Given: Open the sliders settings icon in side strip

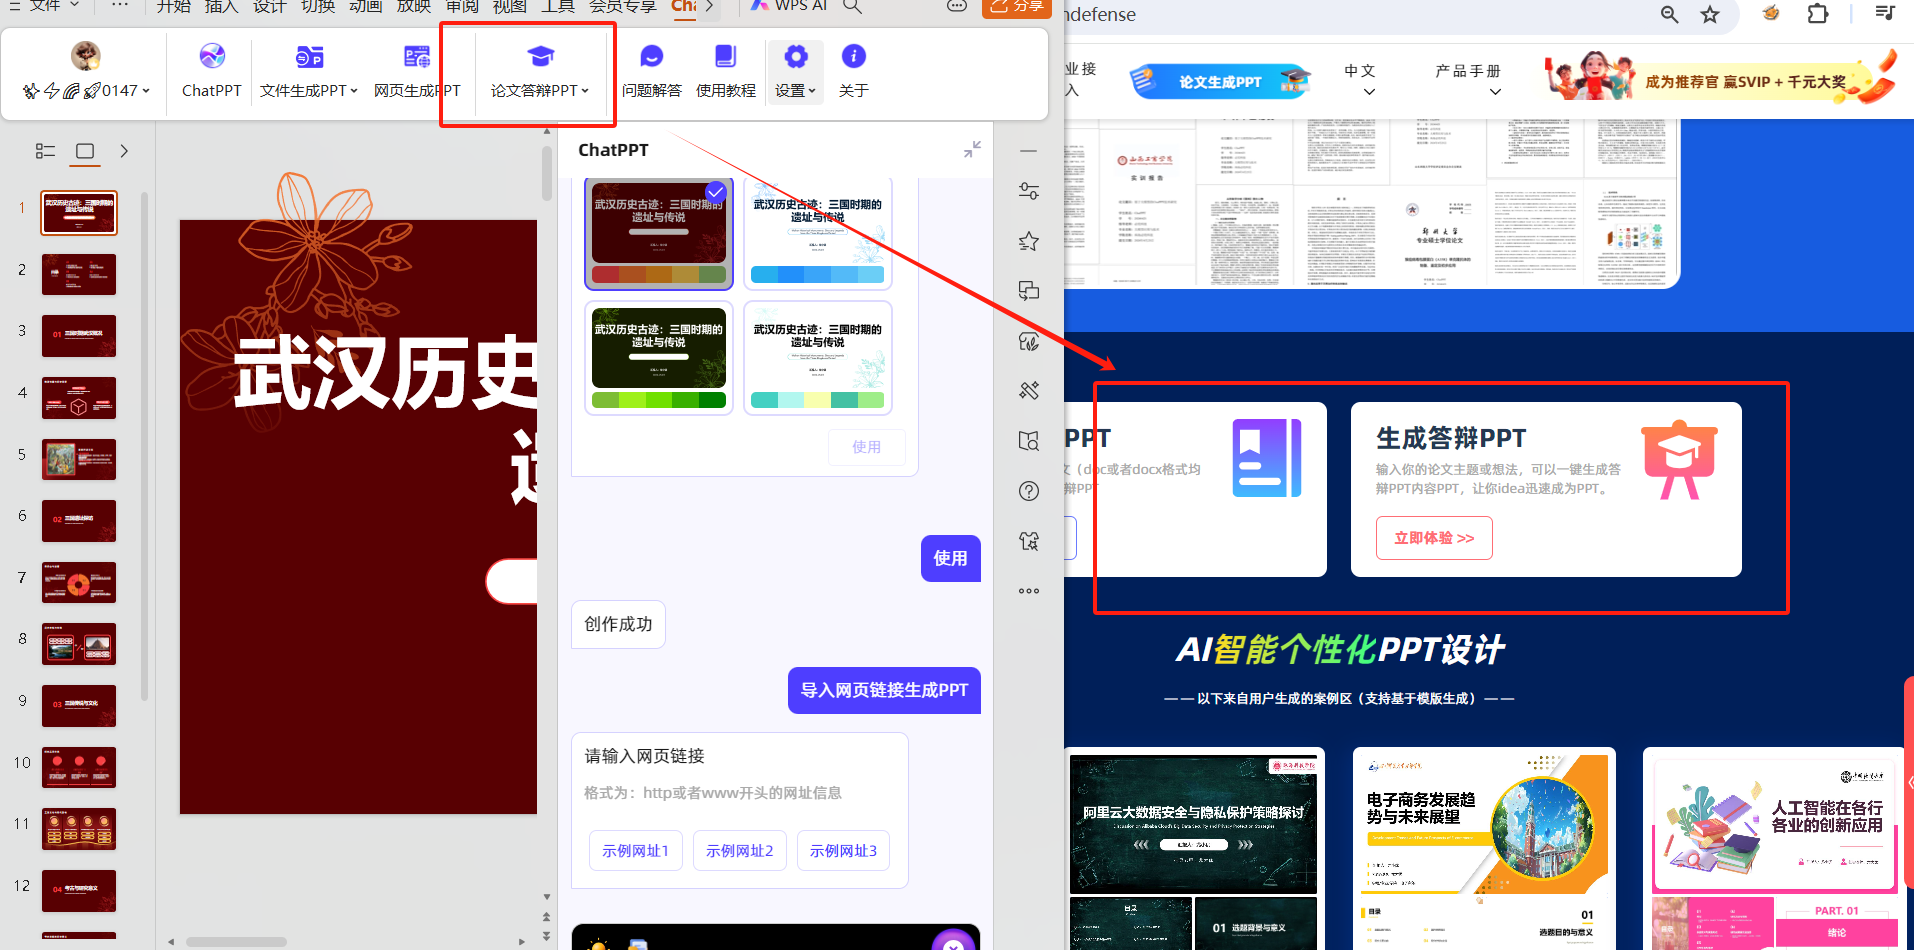Looking at the screenshot, I should tap(1029, 191).
